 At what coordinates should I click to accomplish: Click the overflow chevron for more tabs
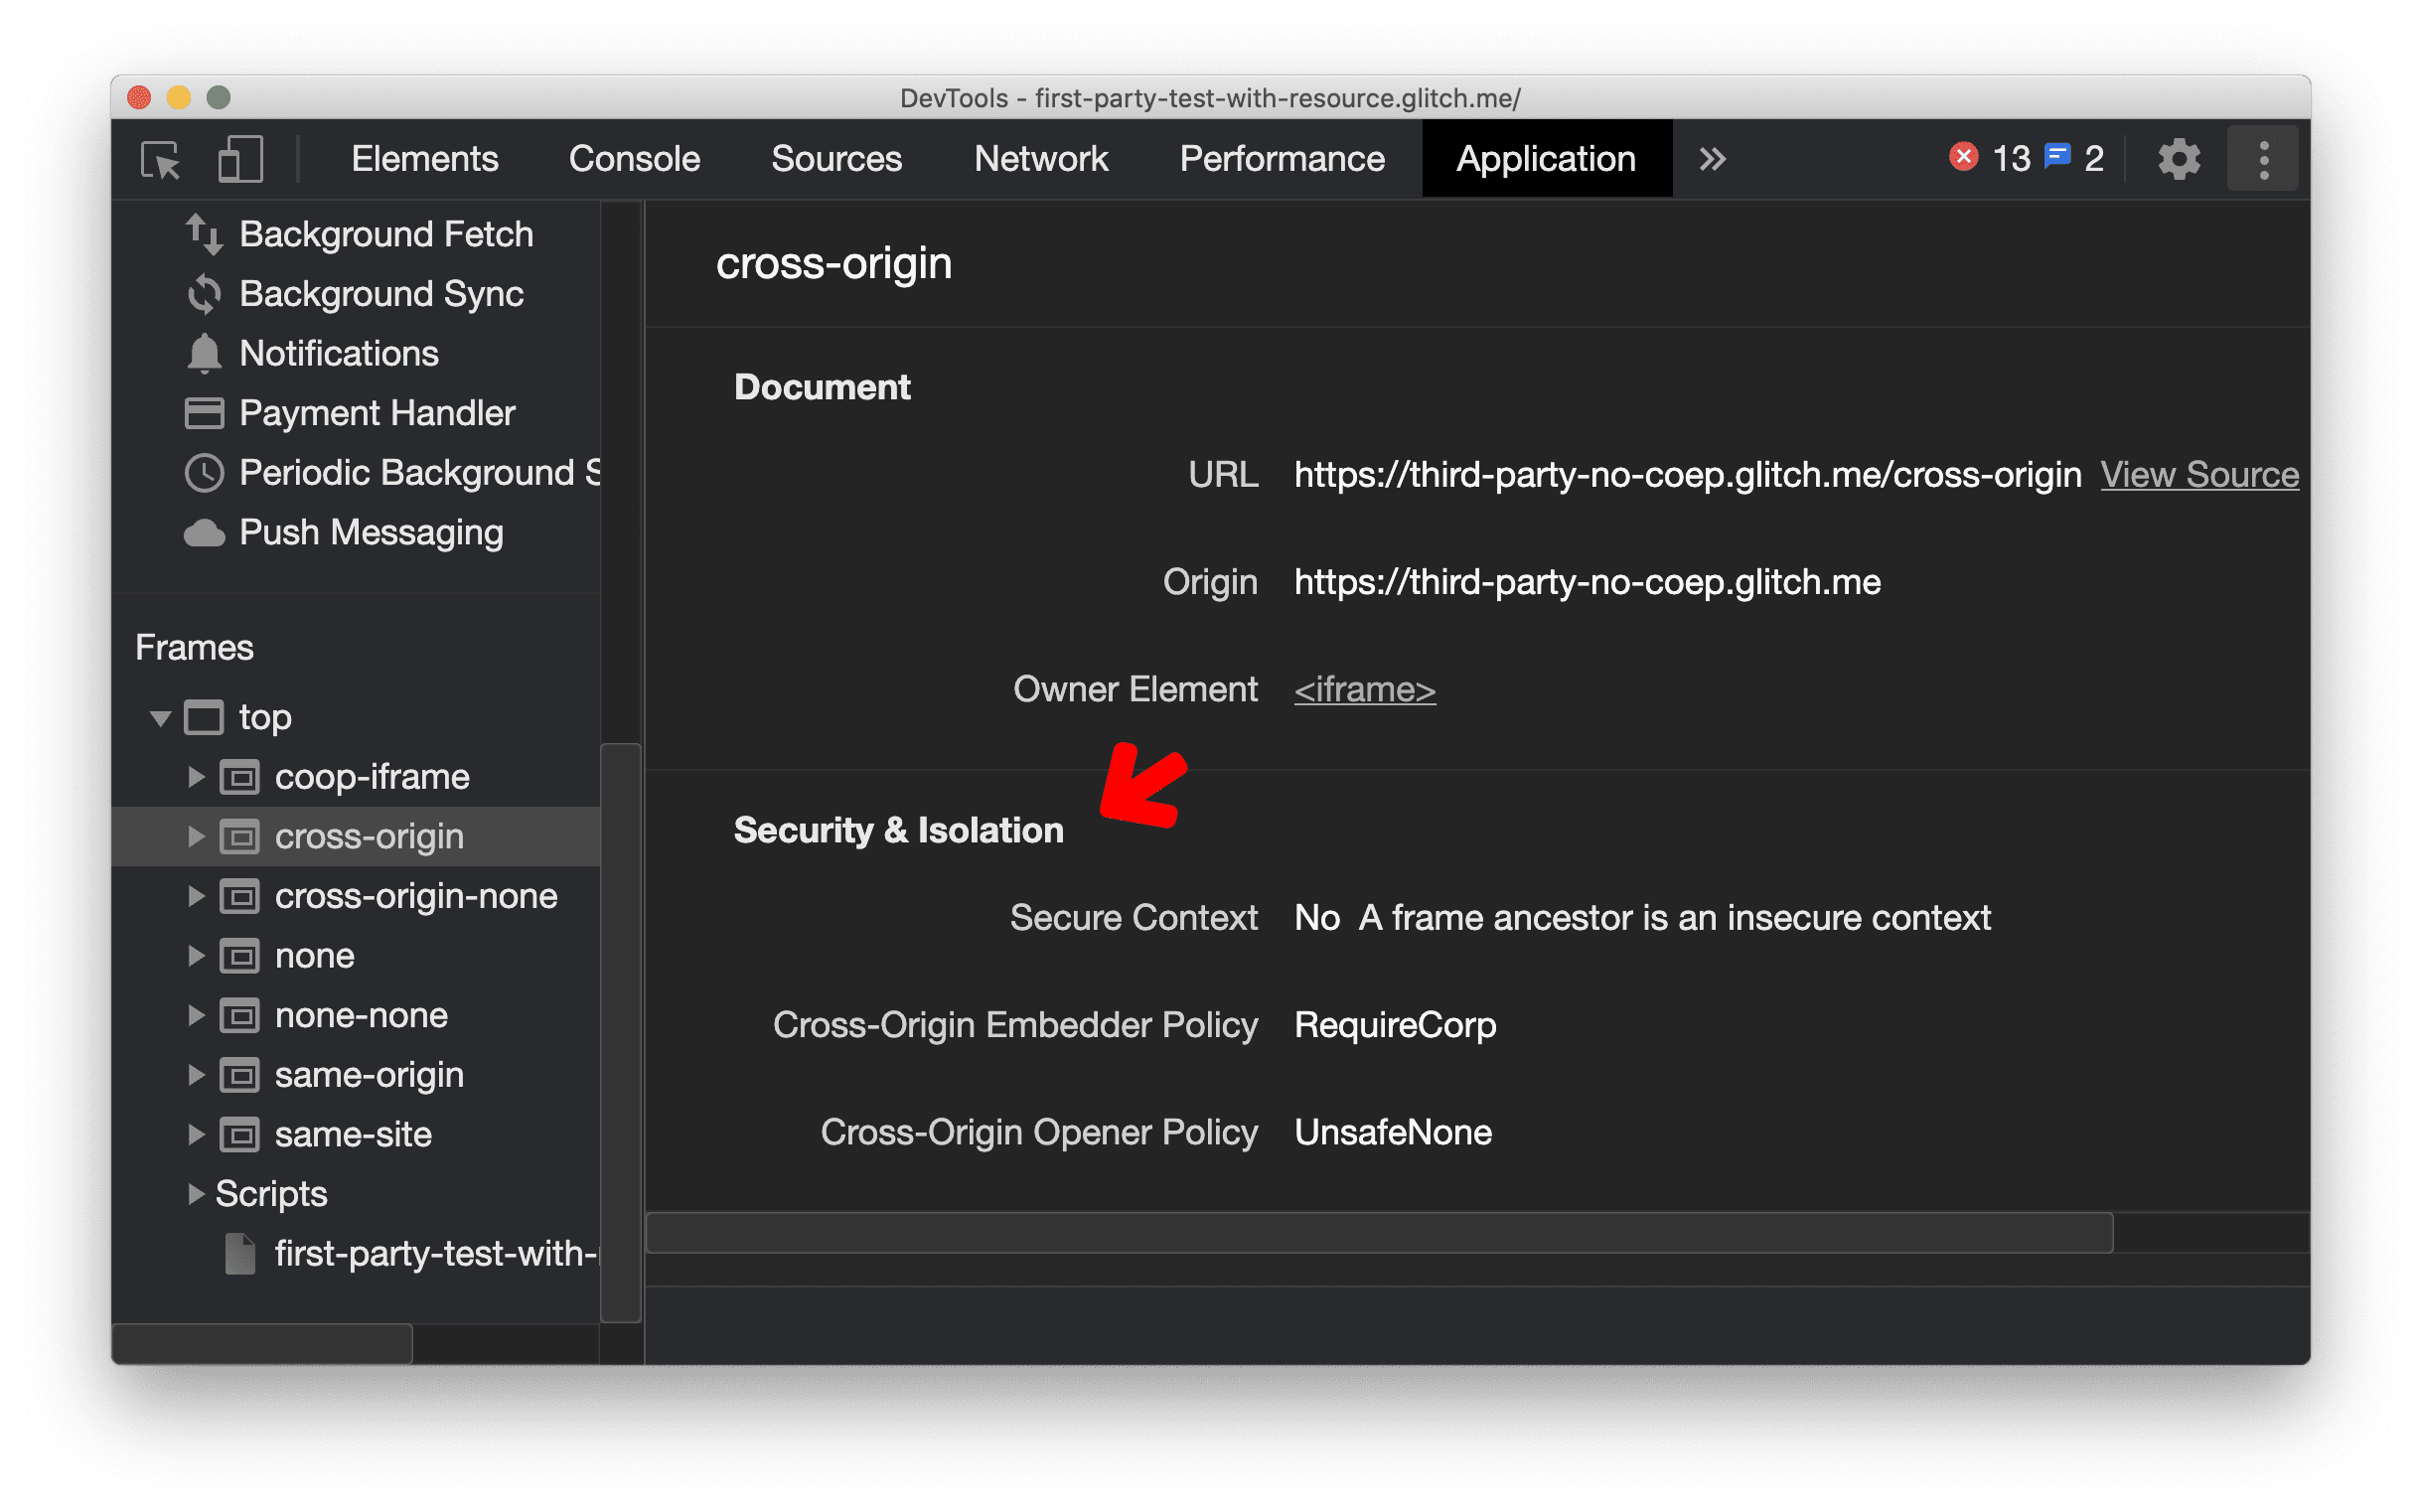tap(1712, 159)
